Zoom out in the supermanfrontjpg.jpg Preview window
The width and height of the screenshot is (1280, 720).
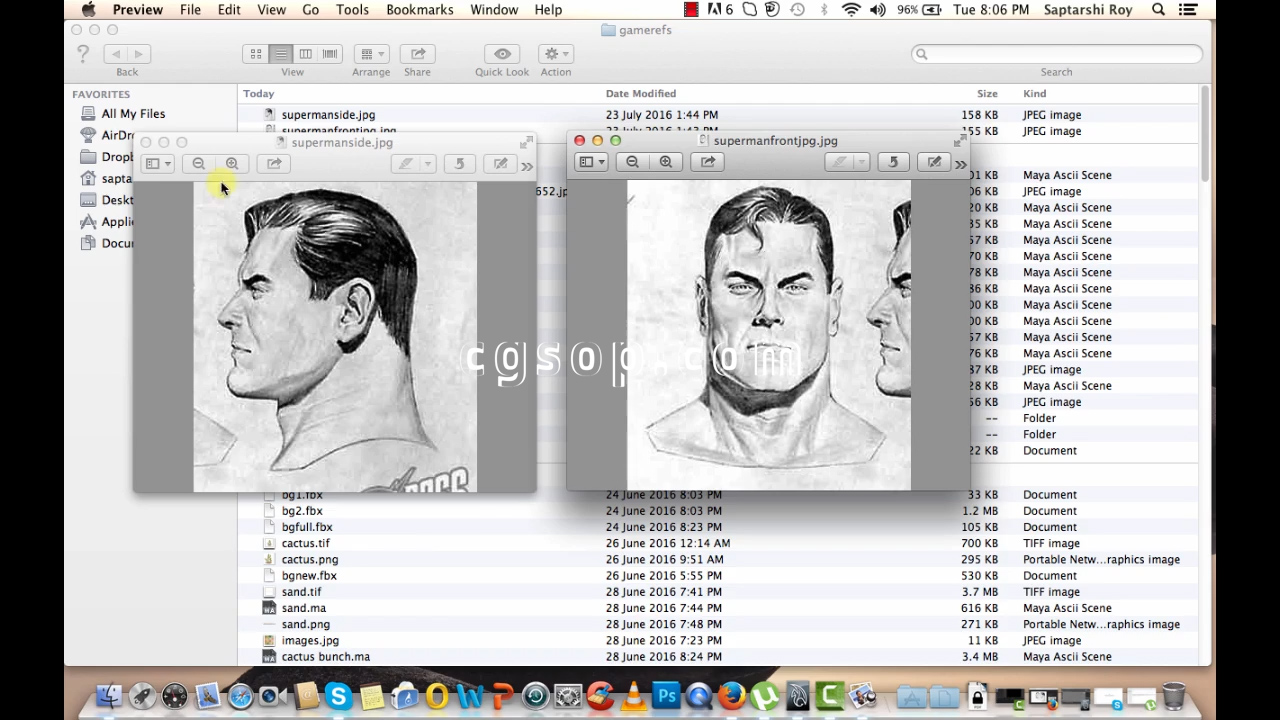tap(632, 162)
